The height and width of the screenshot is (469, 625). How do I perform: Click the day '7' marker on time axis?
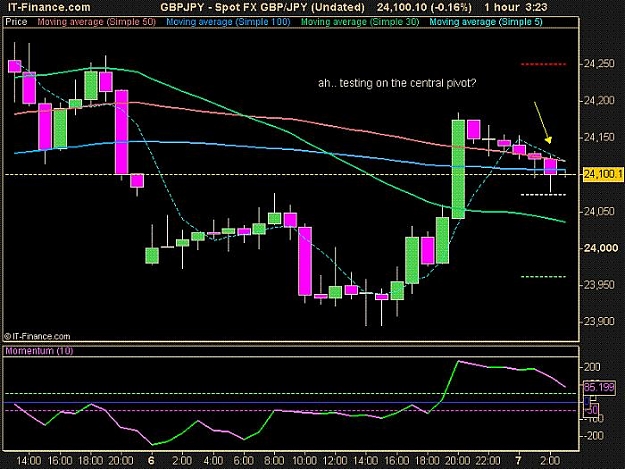tap(518, 461)
